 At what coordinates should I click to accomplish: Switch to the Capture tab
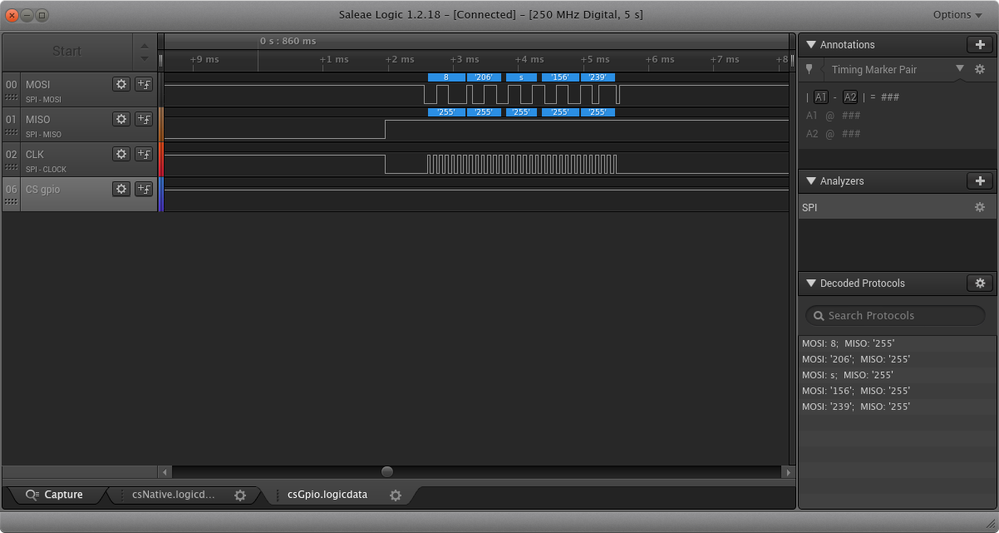(55, 494)
